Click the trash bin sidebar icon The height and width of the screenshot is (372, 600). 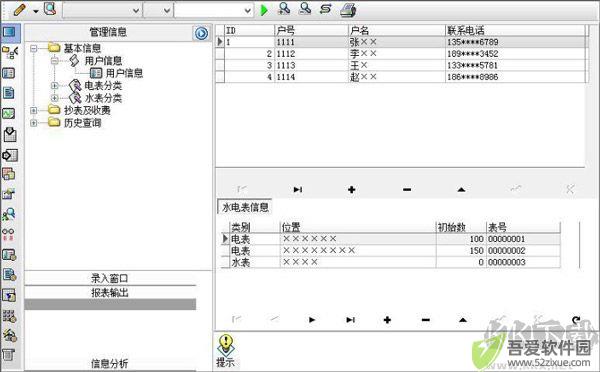pyautogui.click(x=8, y=355)
